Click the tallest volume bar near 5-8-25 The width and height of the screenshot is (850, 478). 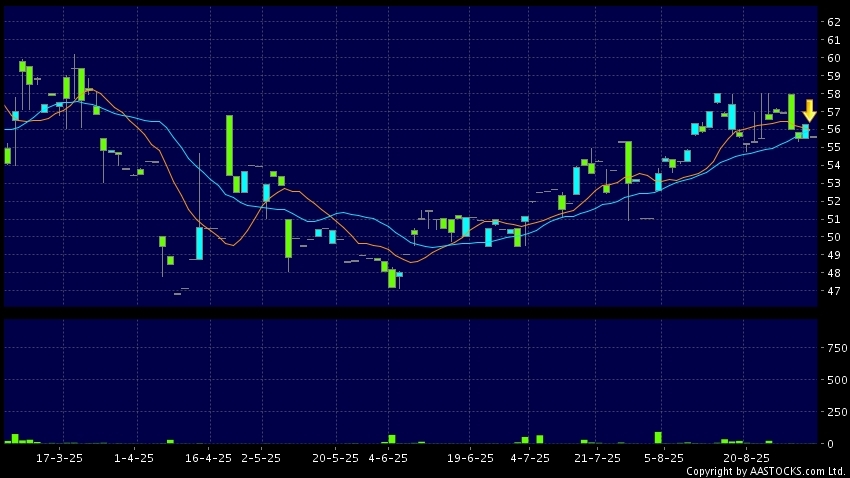[x=658, y=437]
